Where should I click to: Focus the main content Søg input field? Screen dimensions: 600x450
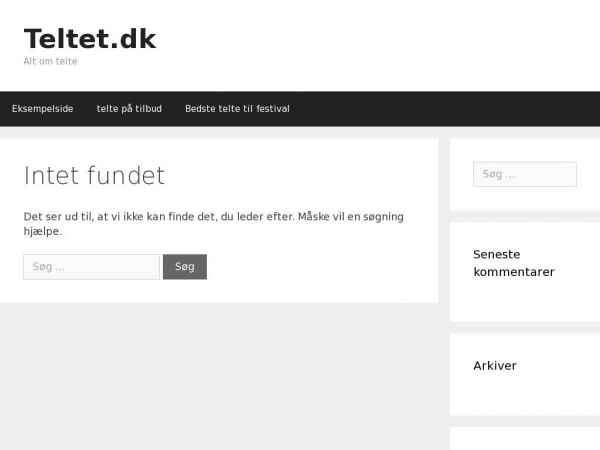(x=91, y=267)
